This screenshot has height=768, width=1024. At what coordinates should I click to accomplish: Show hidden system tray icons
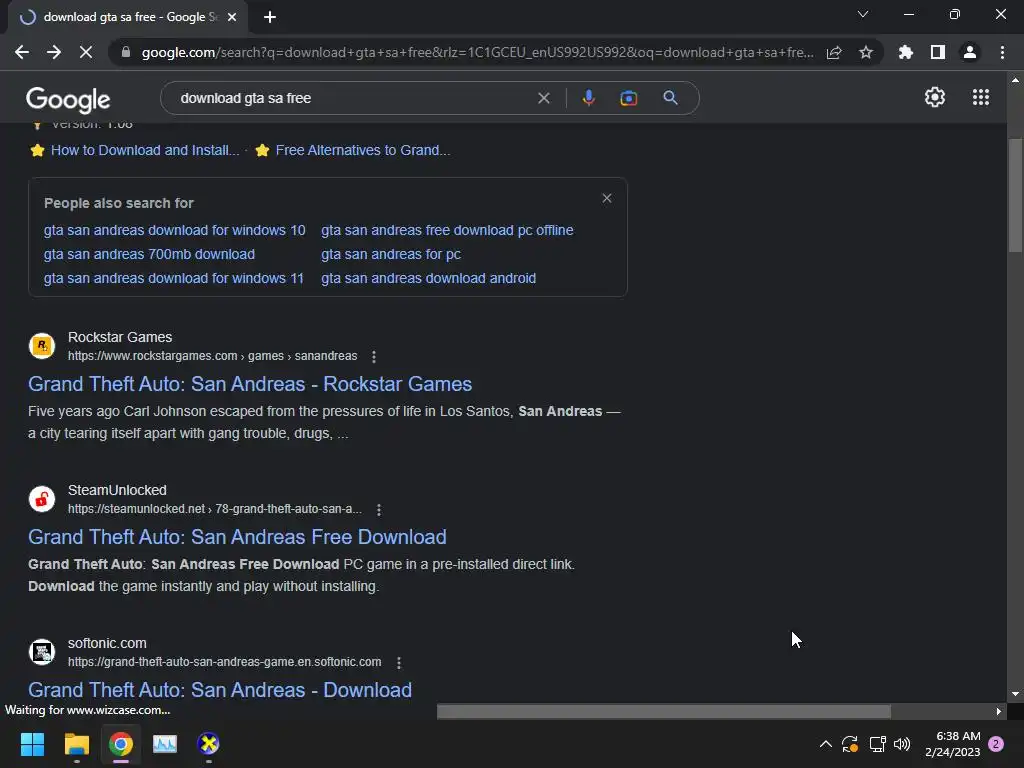(825, 744)
